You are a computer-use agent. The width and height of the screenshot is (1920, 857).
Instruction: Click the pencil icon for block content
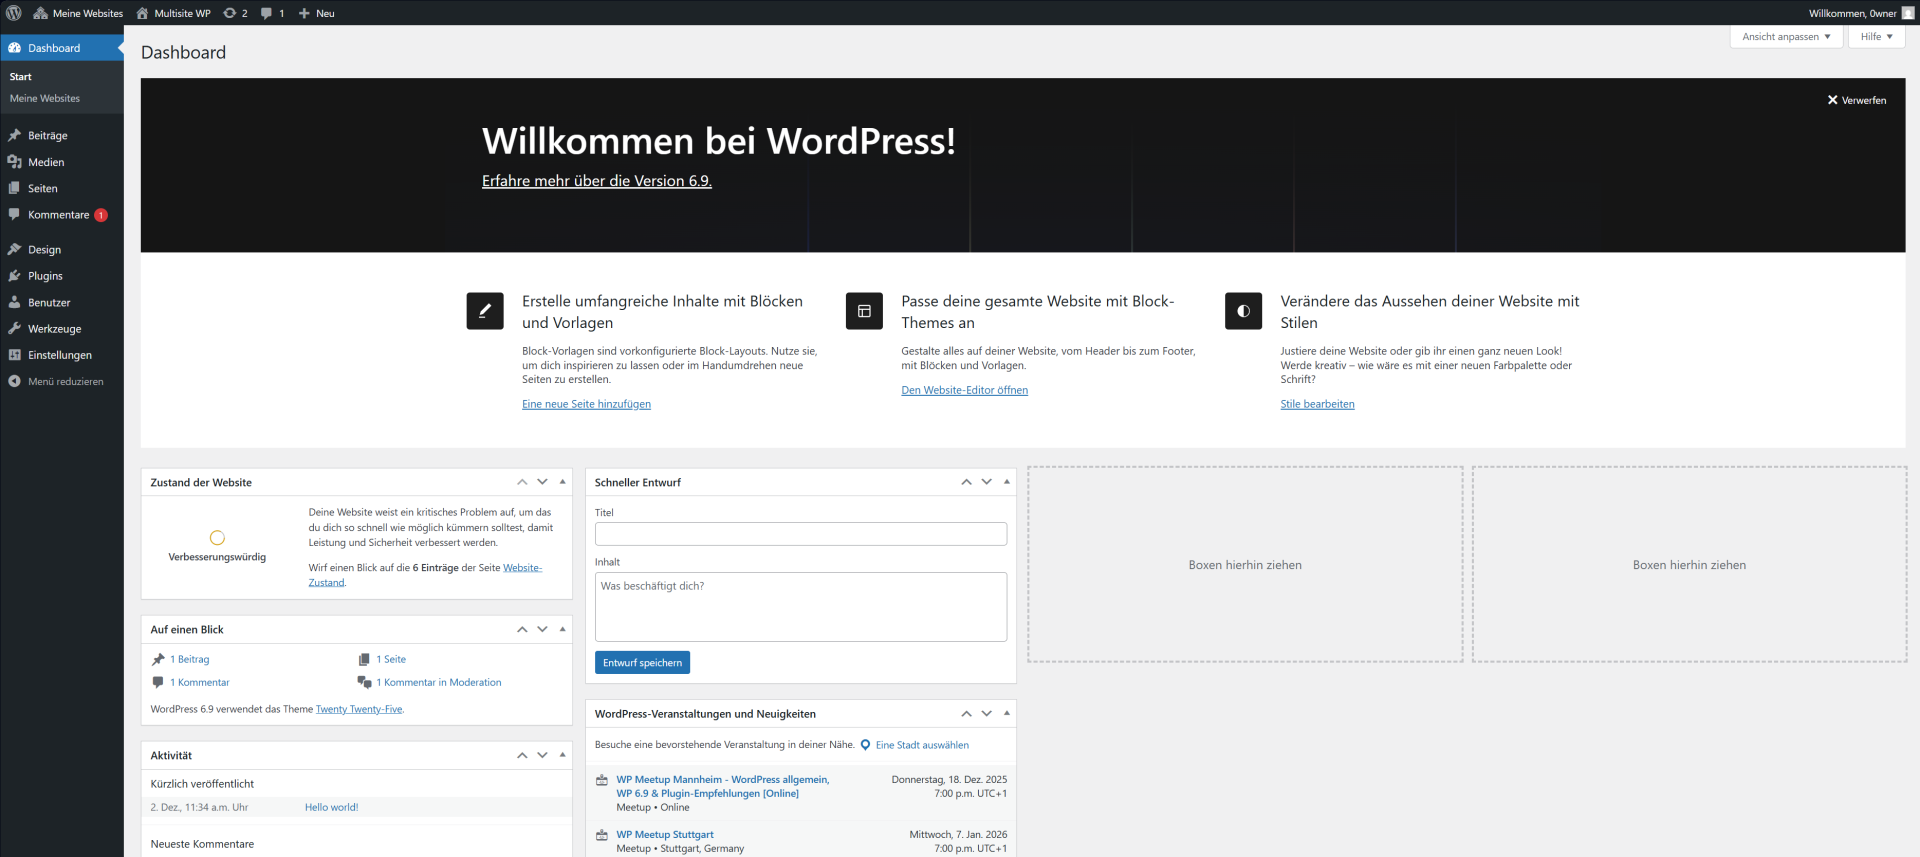point(485,311)
